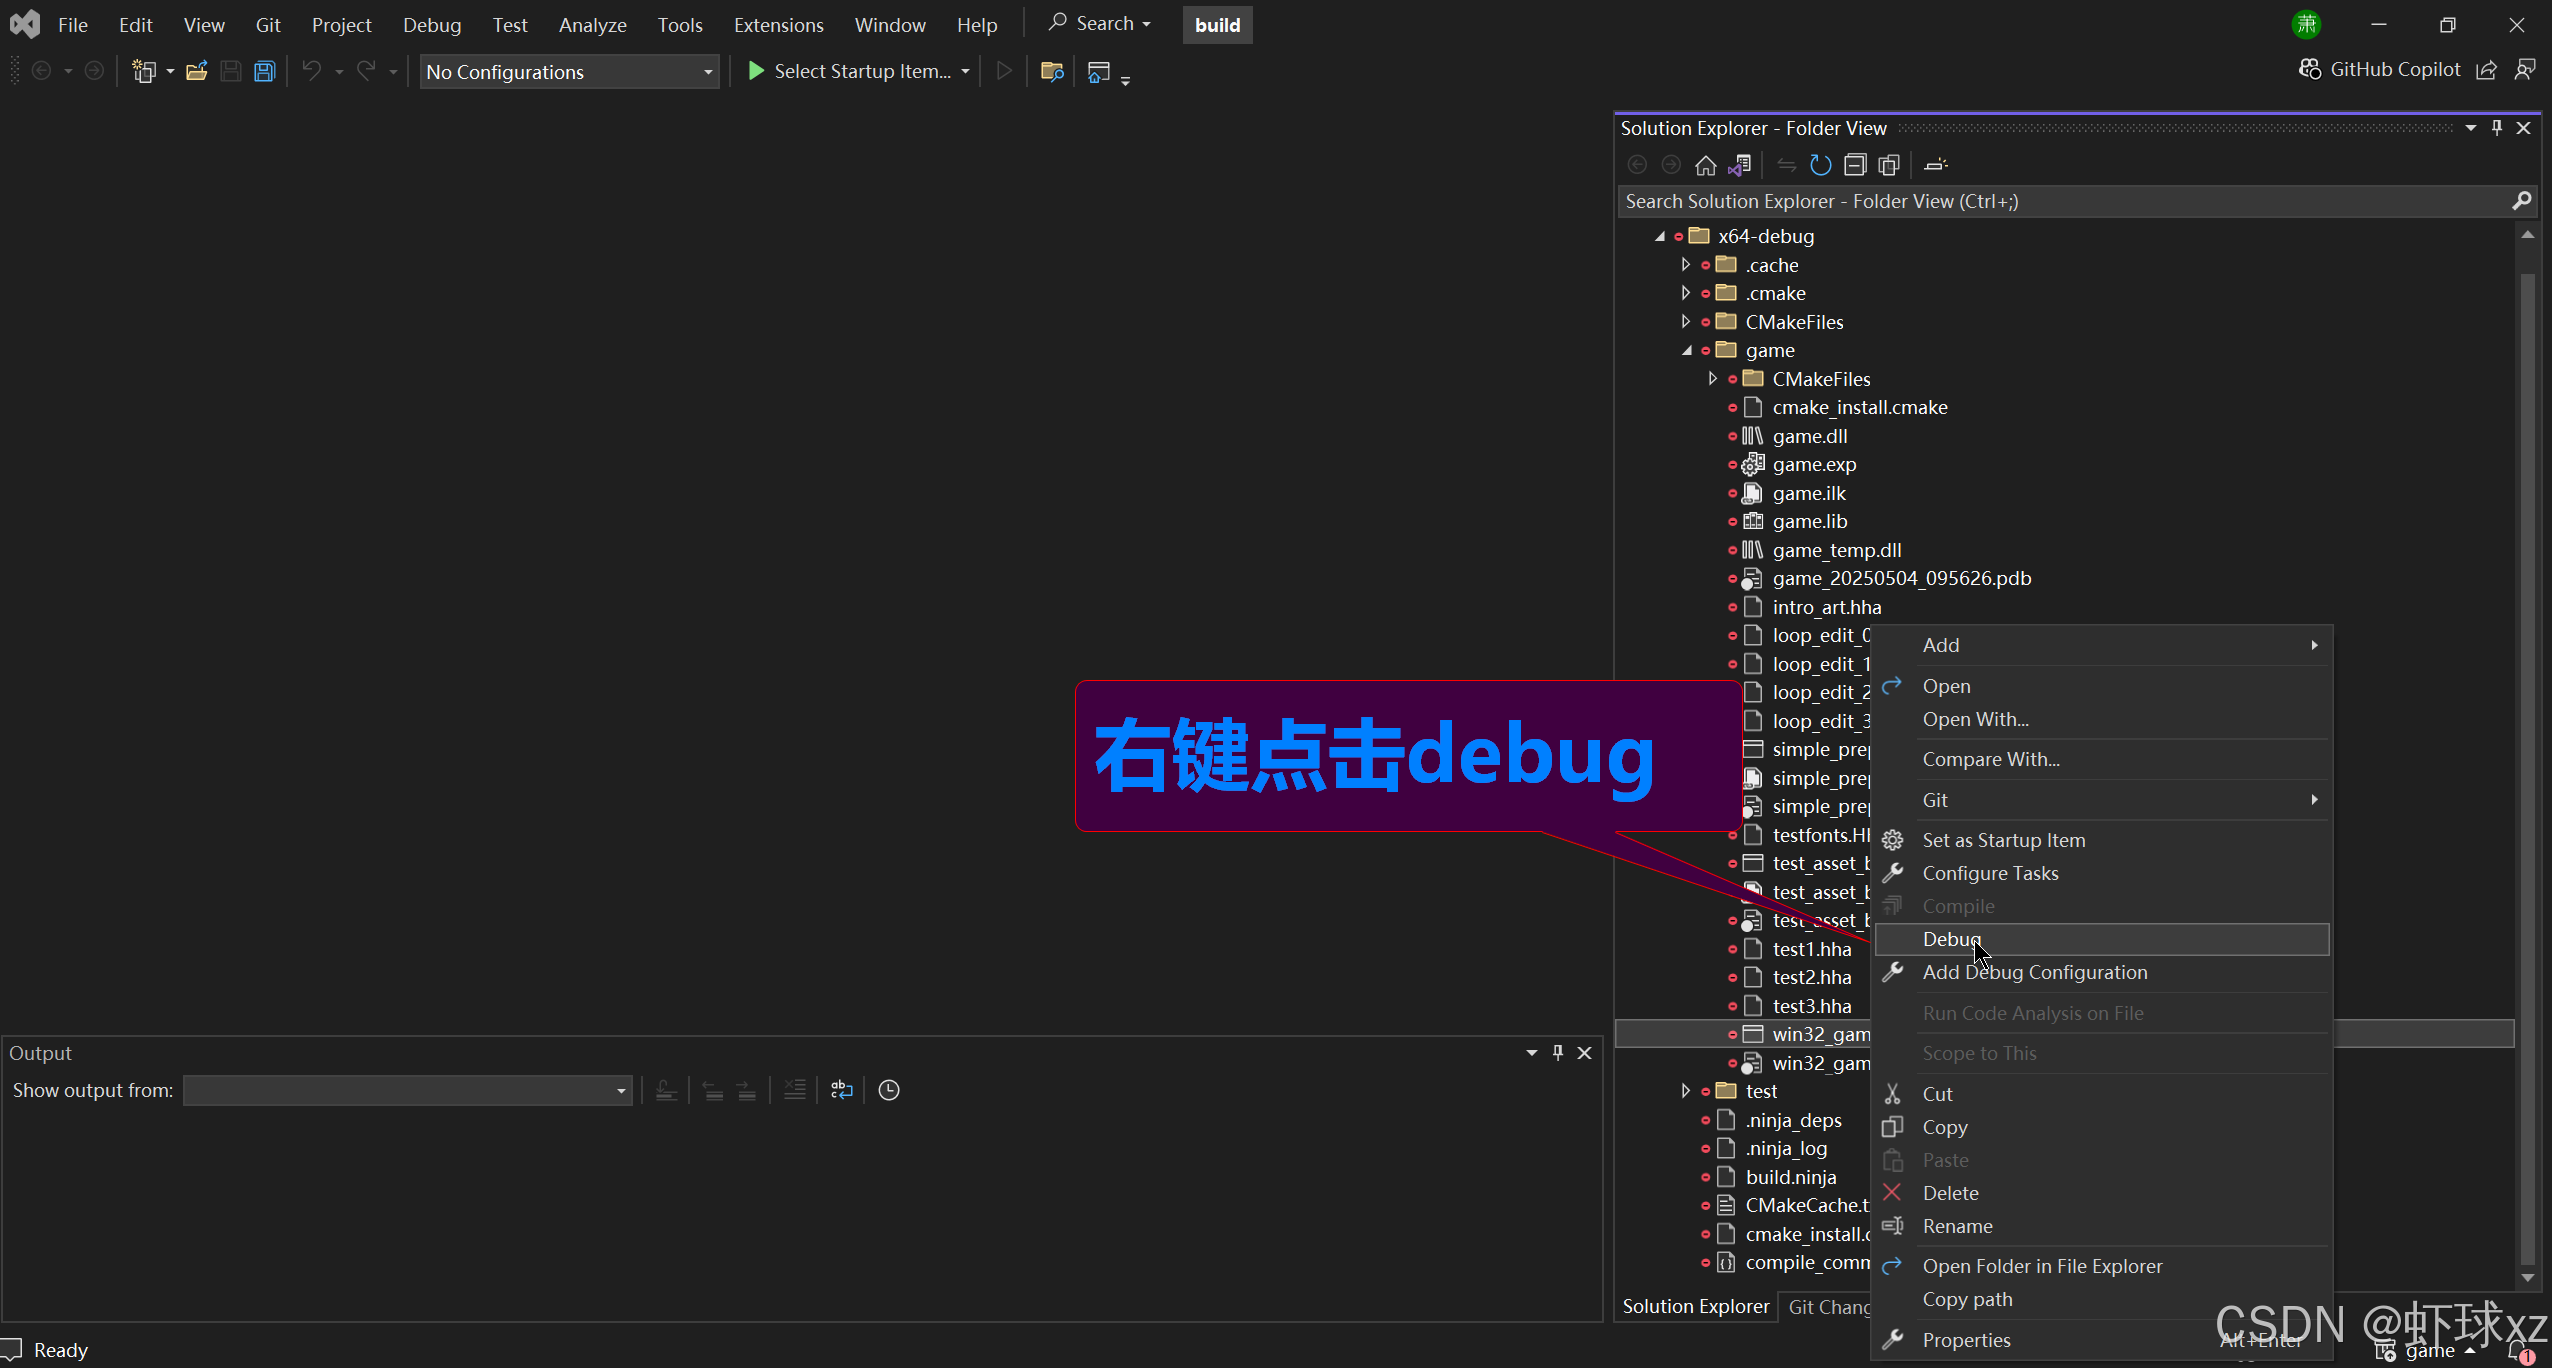Toggle word wrap in Output panel
This screenshot has width=2552, height=1368.
(x=842, y=1090)
